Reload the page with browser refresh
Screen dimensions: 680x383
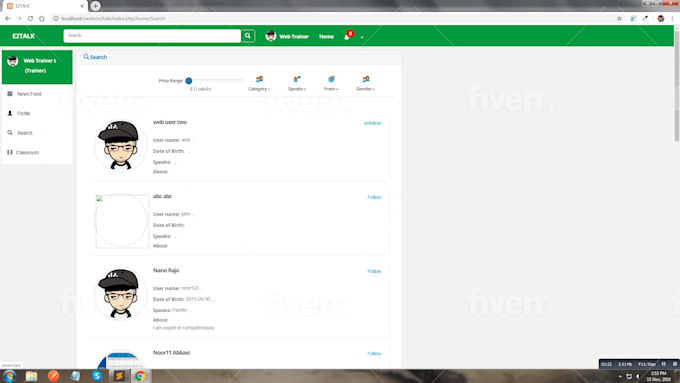click(x=30, y=19)
